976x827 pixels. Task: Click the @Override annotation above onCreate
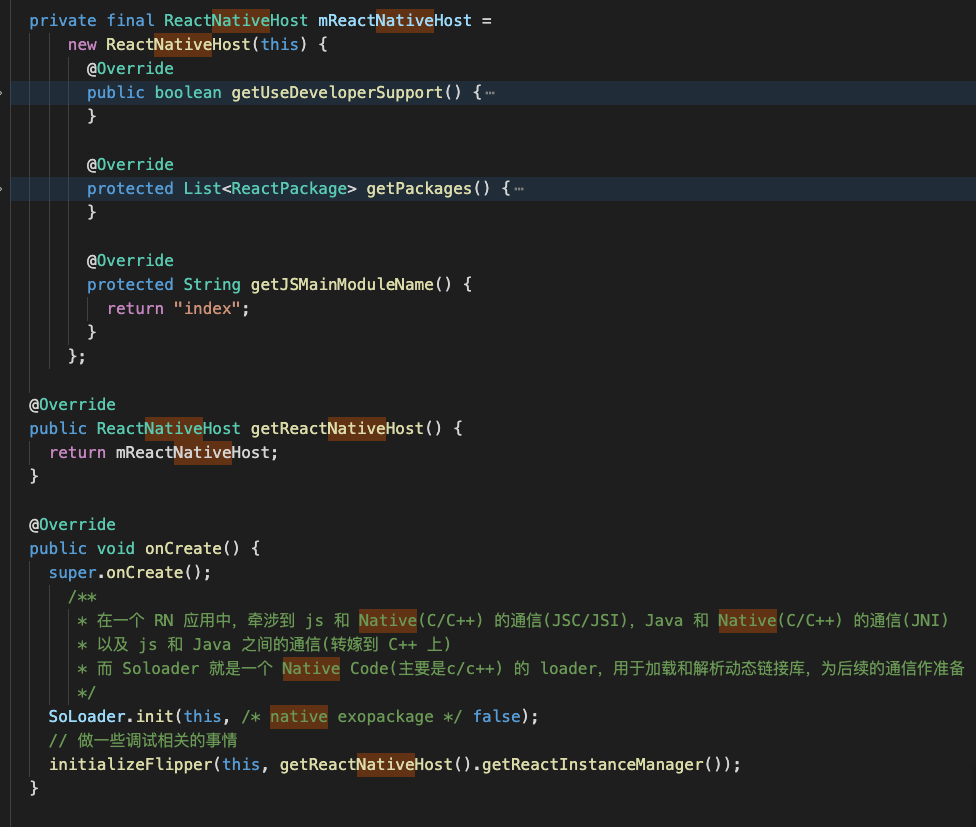click(x=72, y=525)
